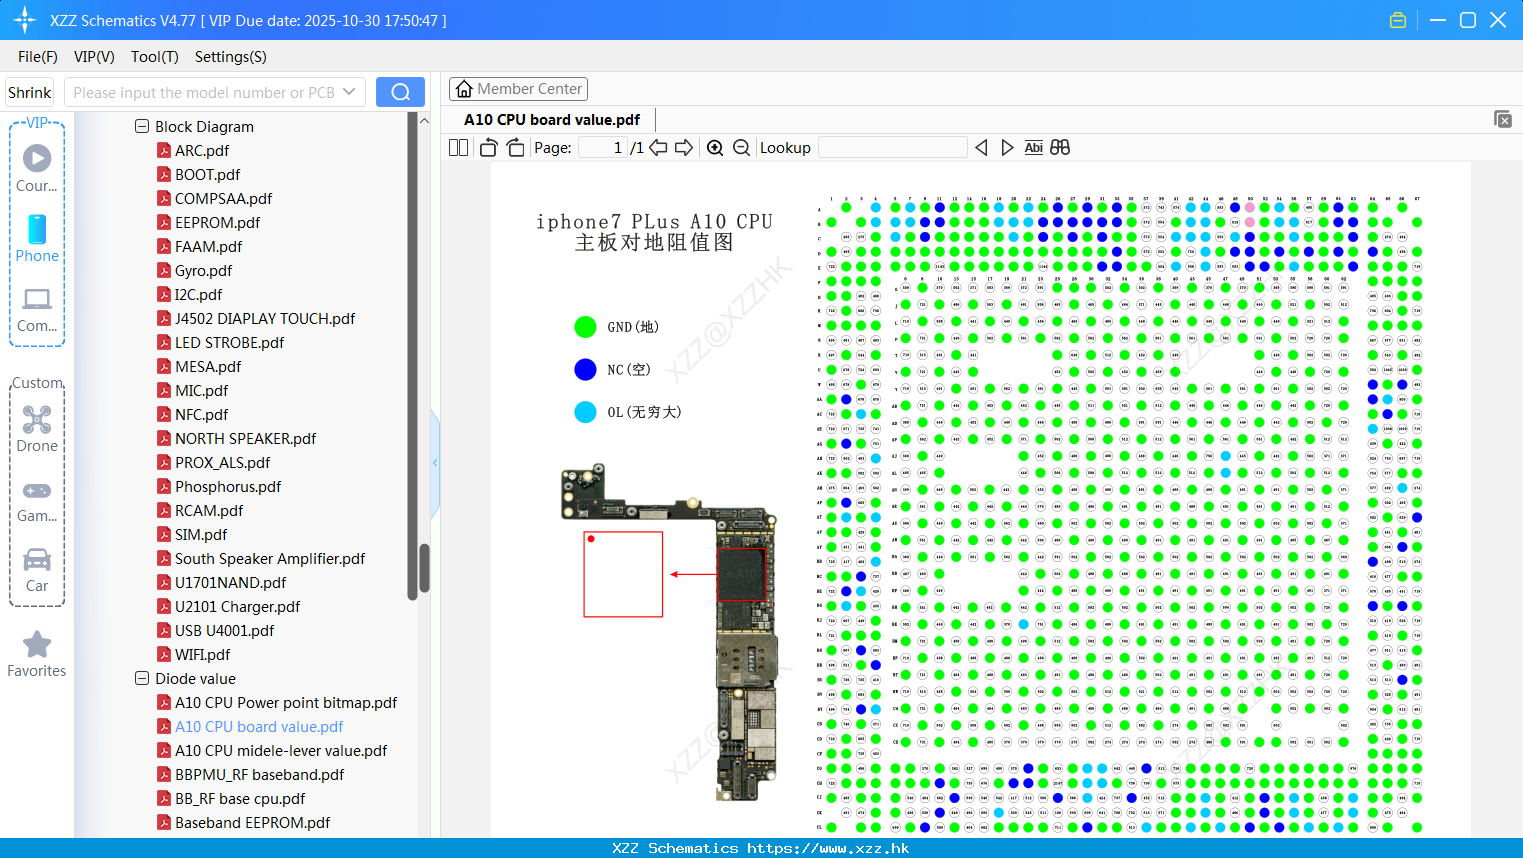Toggle the Abi whole-word match icon

tap(1033, 148)
